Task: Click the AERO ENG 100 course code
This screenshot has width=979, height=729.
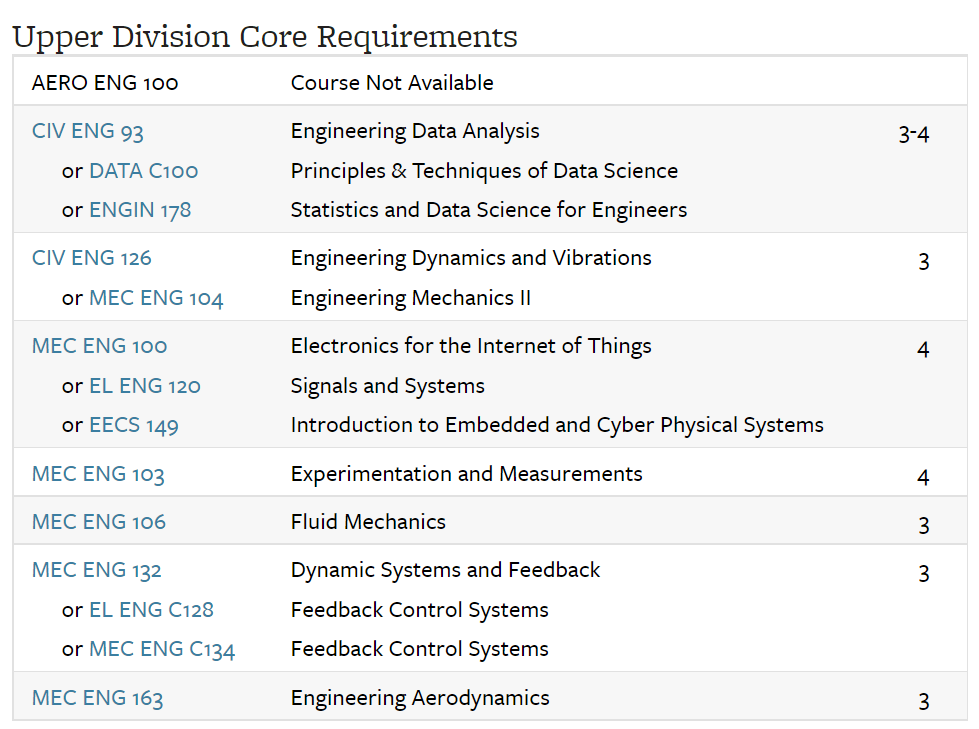Action: click(105, 82)
